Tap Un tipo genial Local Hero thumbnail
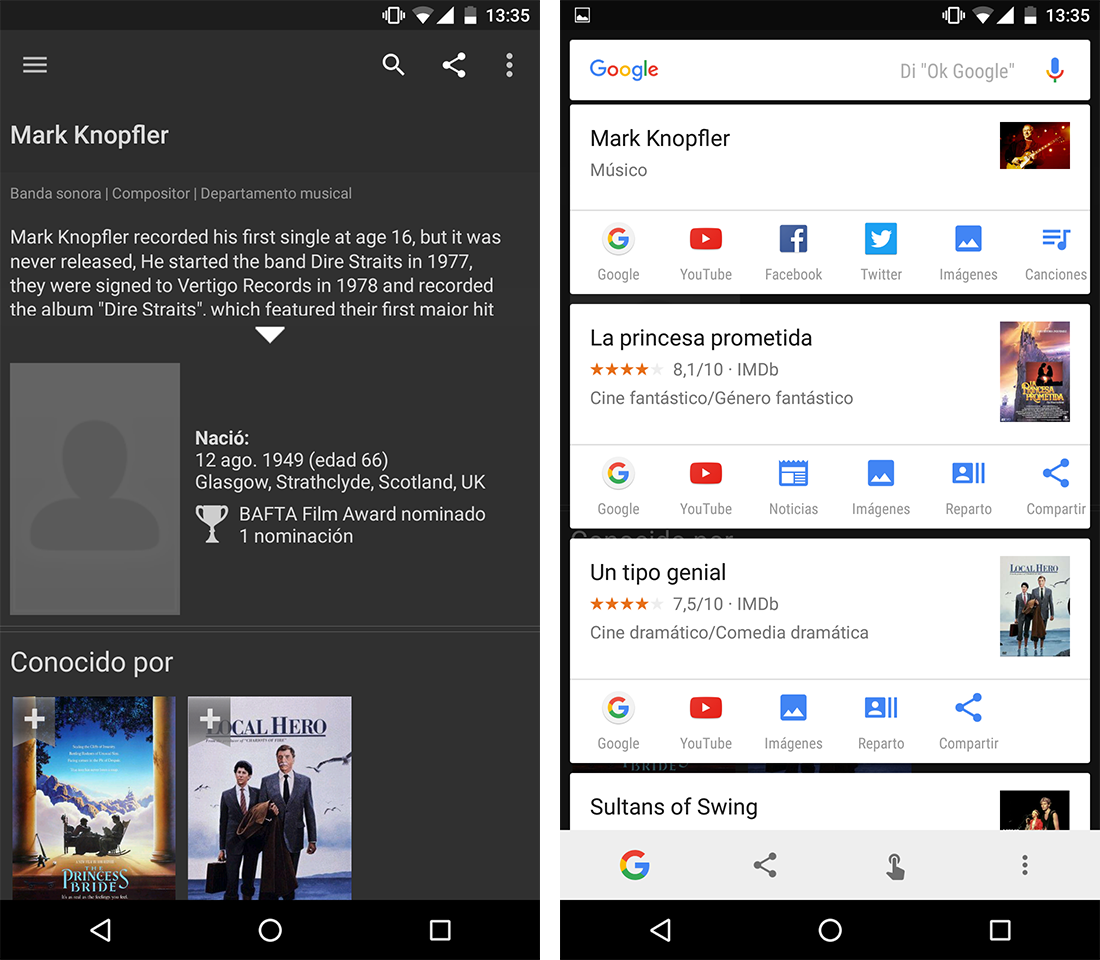 (x=1035, y=606)
